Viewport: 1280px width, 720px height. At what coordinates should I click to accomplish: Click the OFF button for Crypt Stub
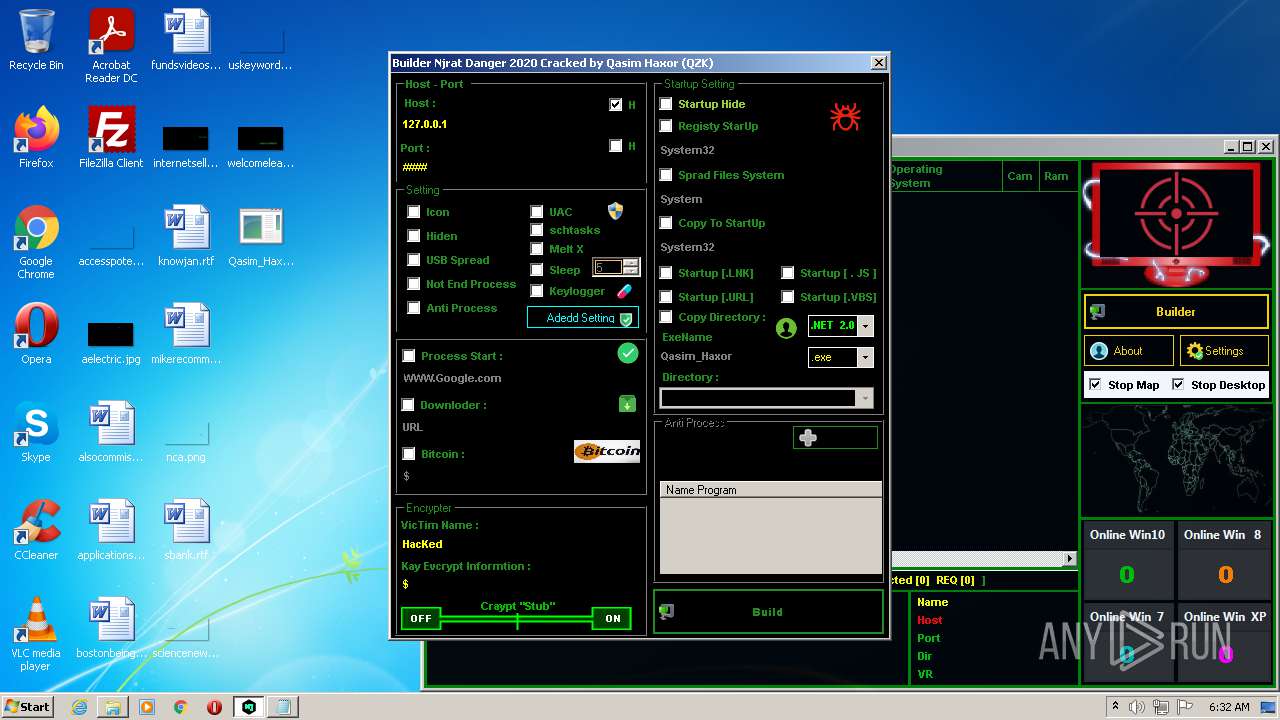click(x=421, y=618)
